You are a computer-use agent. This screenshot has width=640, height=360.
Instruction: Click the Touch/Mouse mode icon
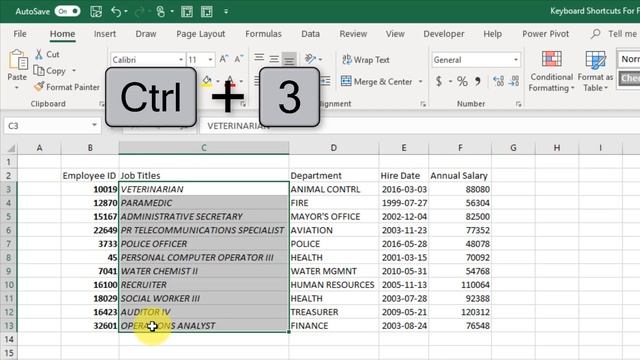(160, 11)
